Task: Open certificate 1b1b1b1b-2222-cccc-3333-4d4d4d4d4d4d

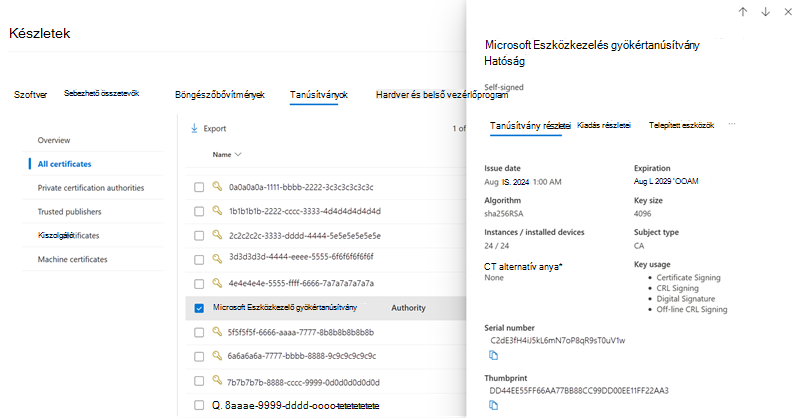Action: click(x=305, y=211)
